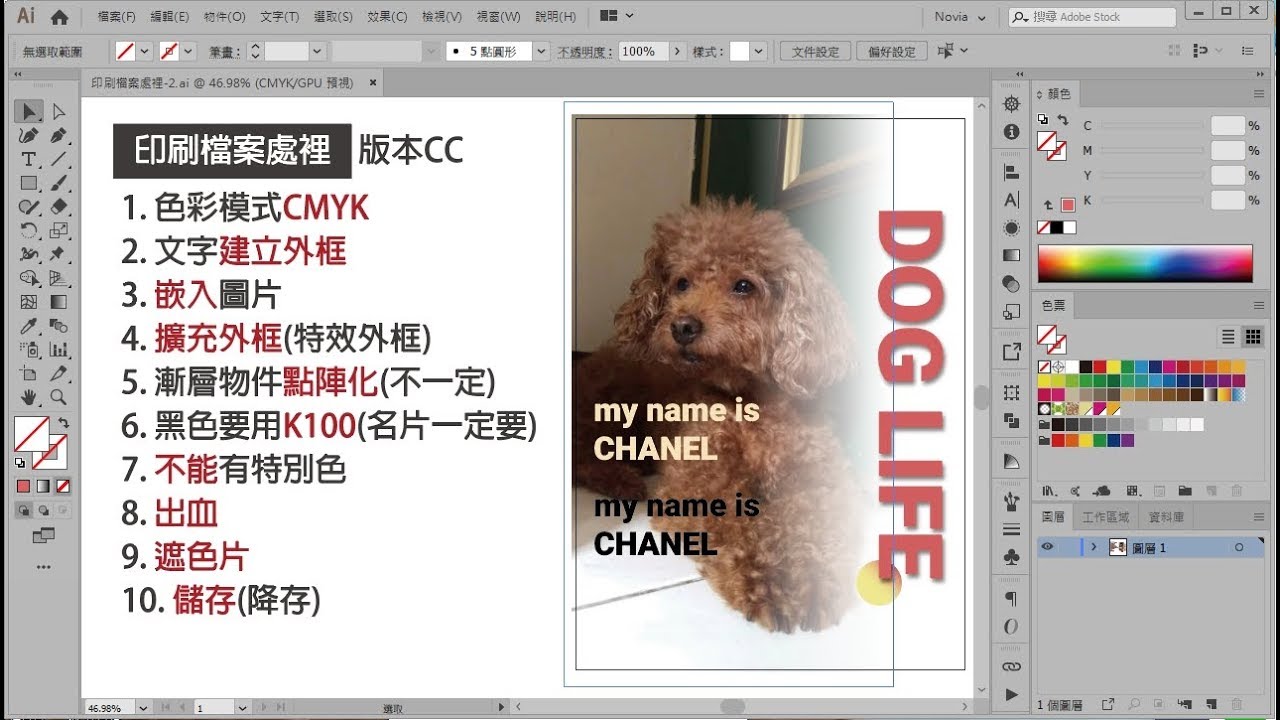Switch swatches panel to thumbnail grid view
The height and width of the screenshot is (720, 1280).
click(x=1252, y=336)
